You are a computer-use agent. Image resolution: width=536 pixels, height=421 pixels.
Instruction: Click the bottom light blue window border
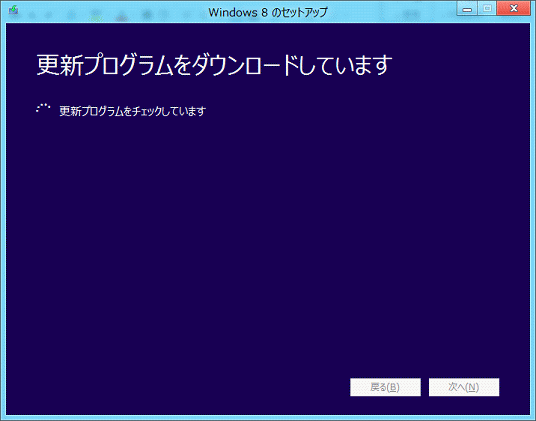(268, 418)
